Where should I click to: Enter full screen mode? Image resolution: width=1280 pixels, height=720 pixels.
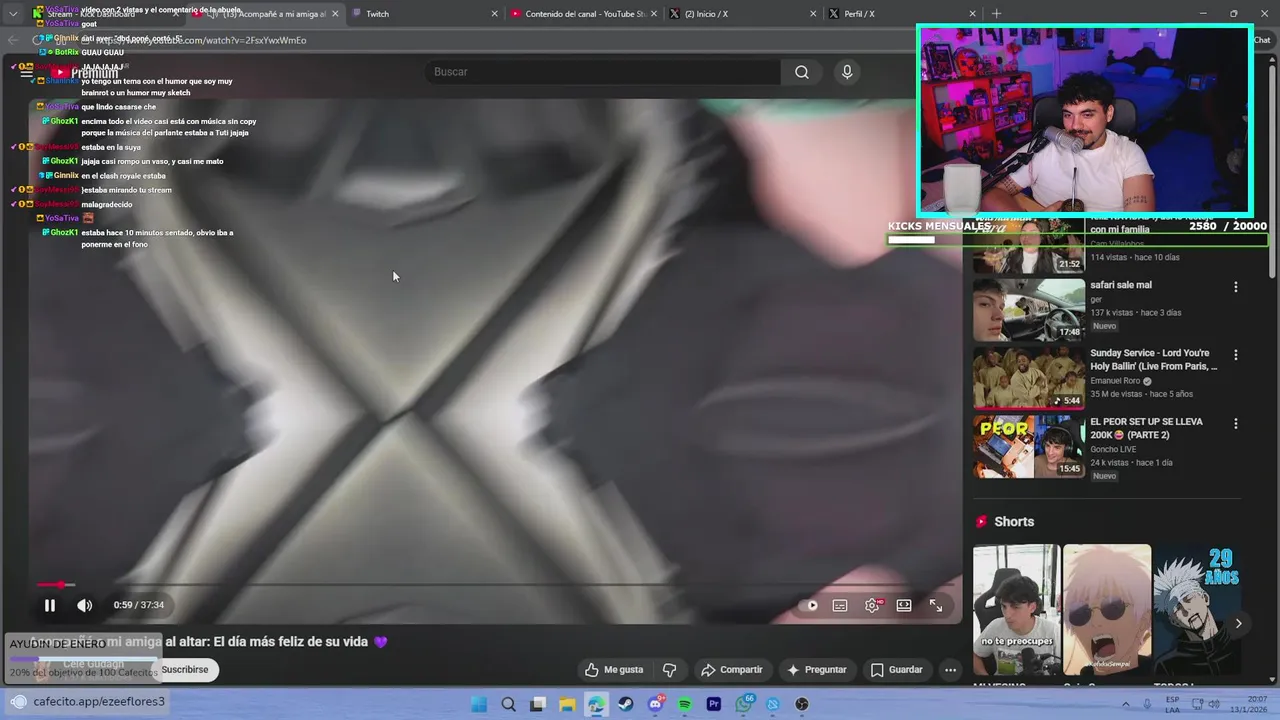(x=936, y=605)
